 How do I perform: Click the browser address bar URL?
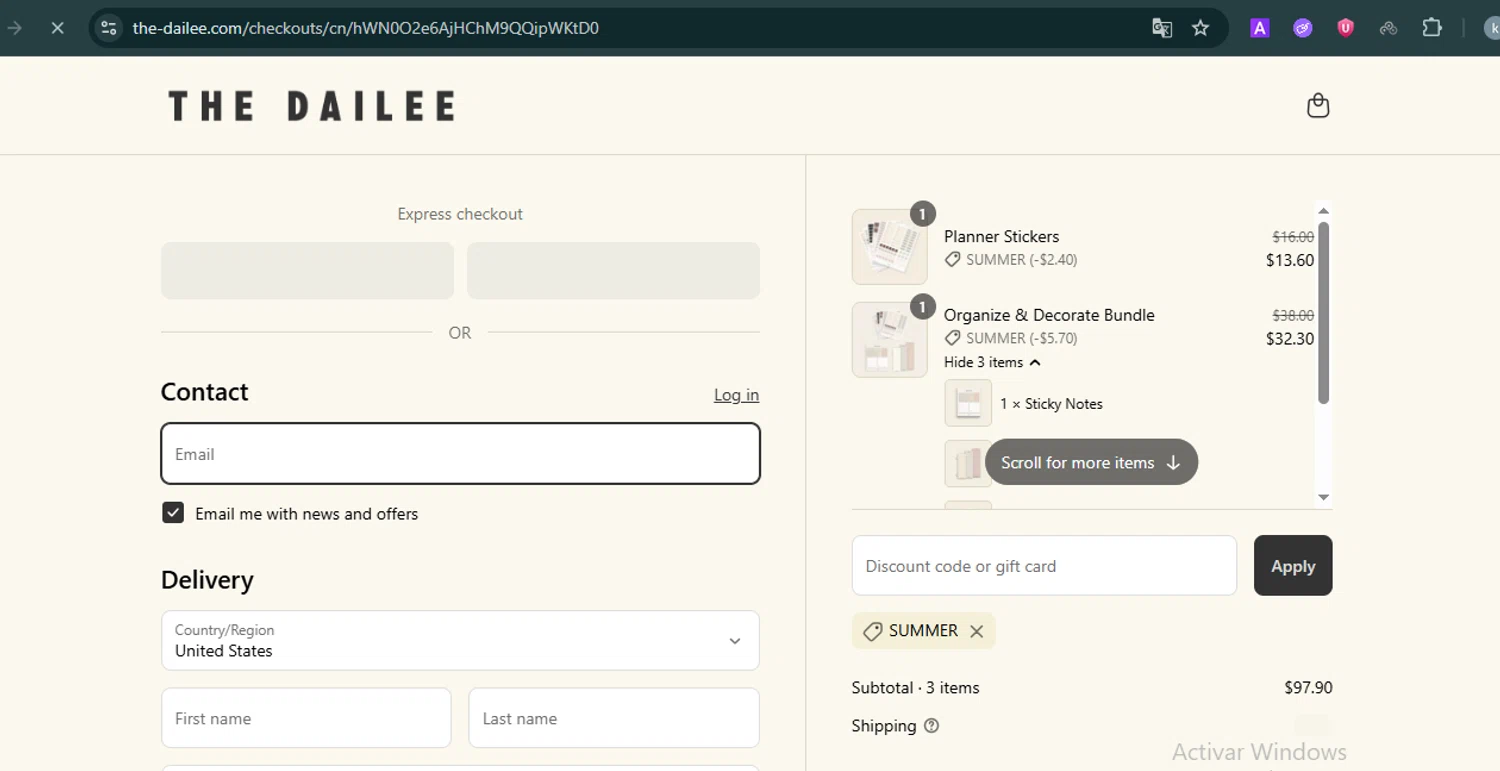click(x=365, y=28)
